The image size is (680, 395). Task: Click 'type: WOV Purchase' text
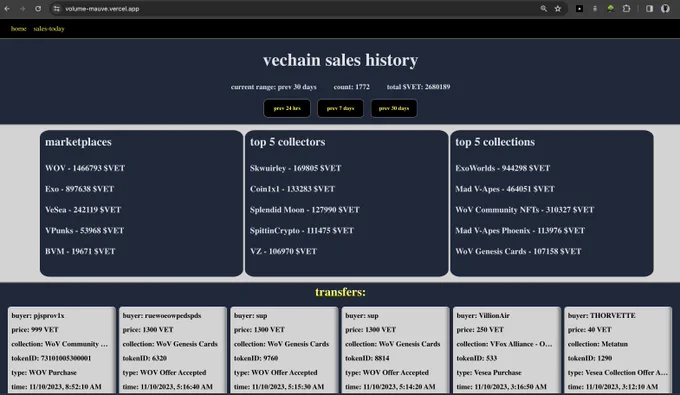[x=44, y=372]
